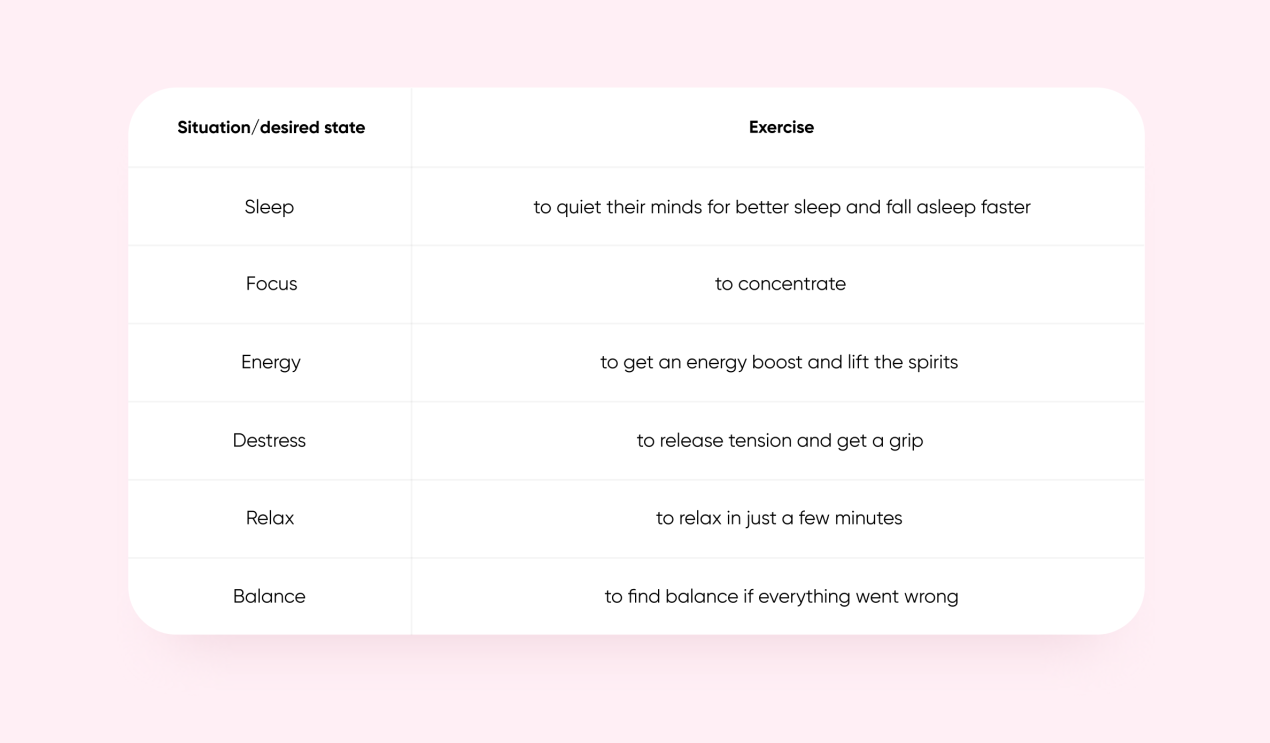Click 'lift the spirits' in the Energy row

click(903, 362)
